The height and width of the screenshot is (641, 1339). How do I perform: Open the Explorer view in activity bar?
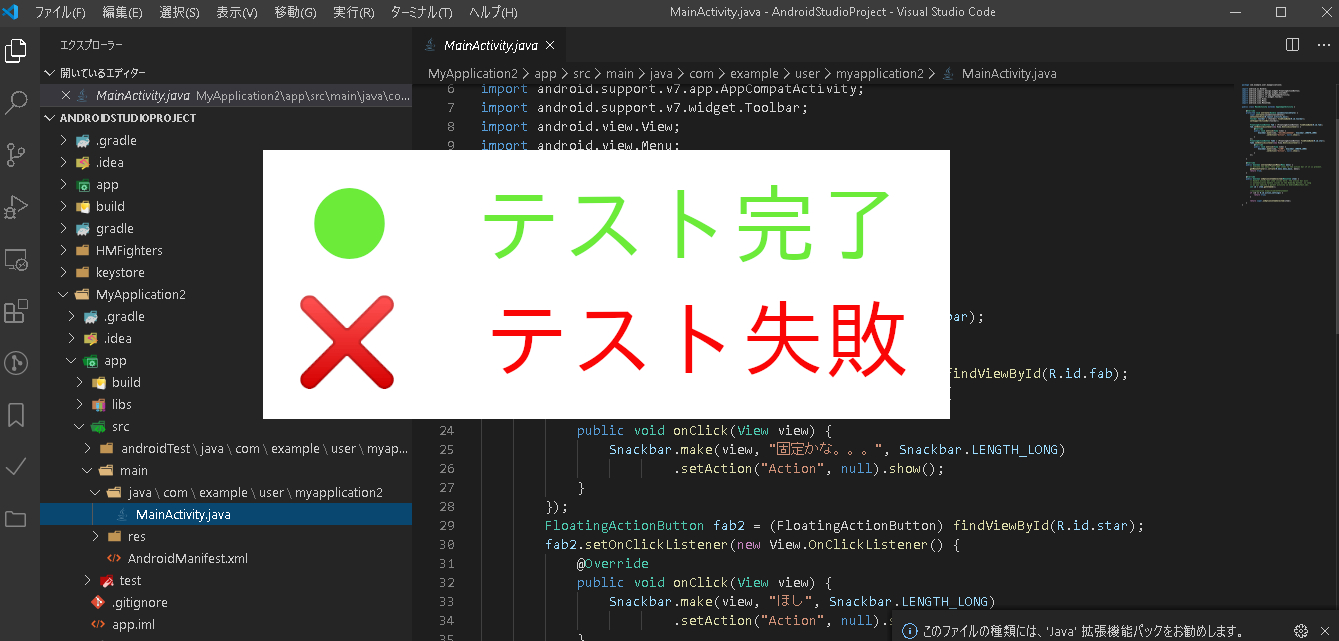16,50
